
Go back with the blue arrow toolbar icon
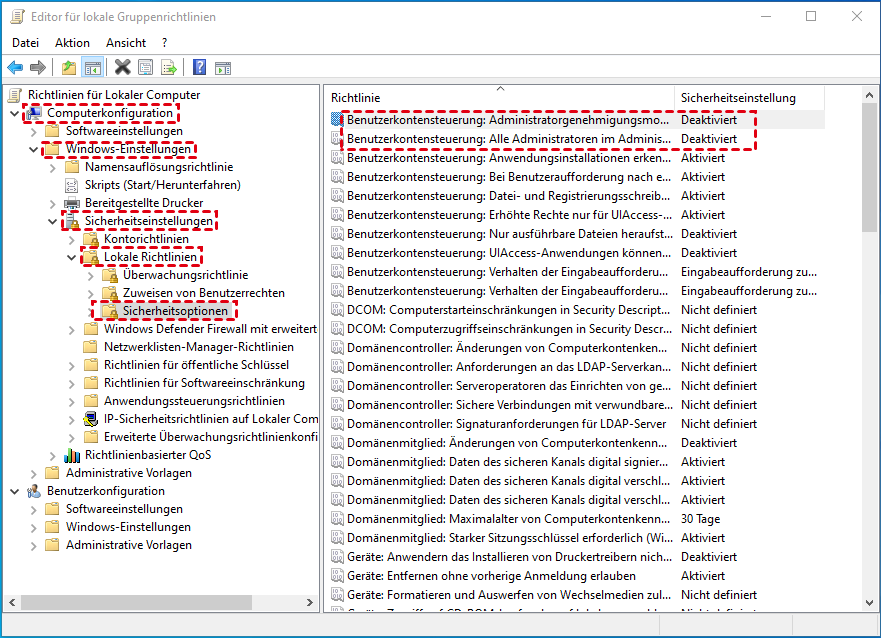click(15, 68)
